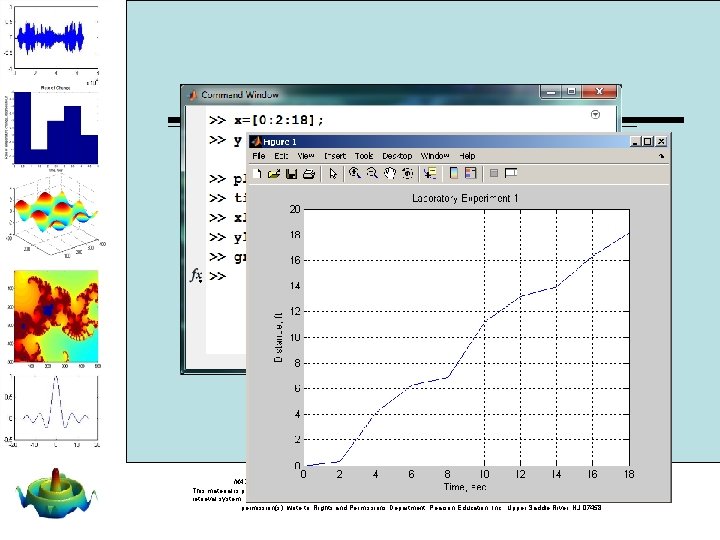Maximize the Command Window
Screen dimensions: 720x540
(x=571, y=92)
